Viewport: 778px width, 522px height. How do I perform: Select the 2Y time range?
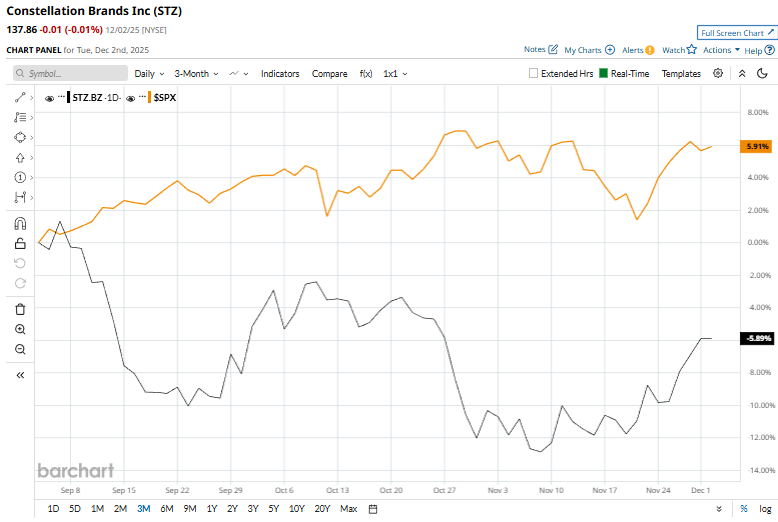coord(232,509)
